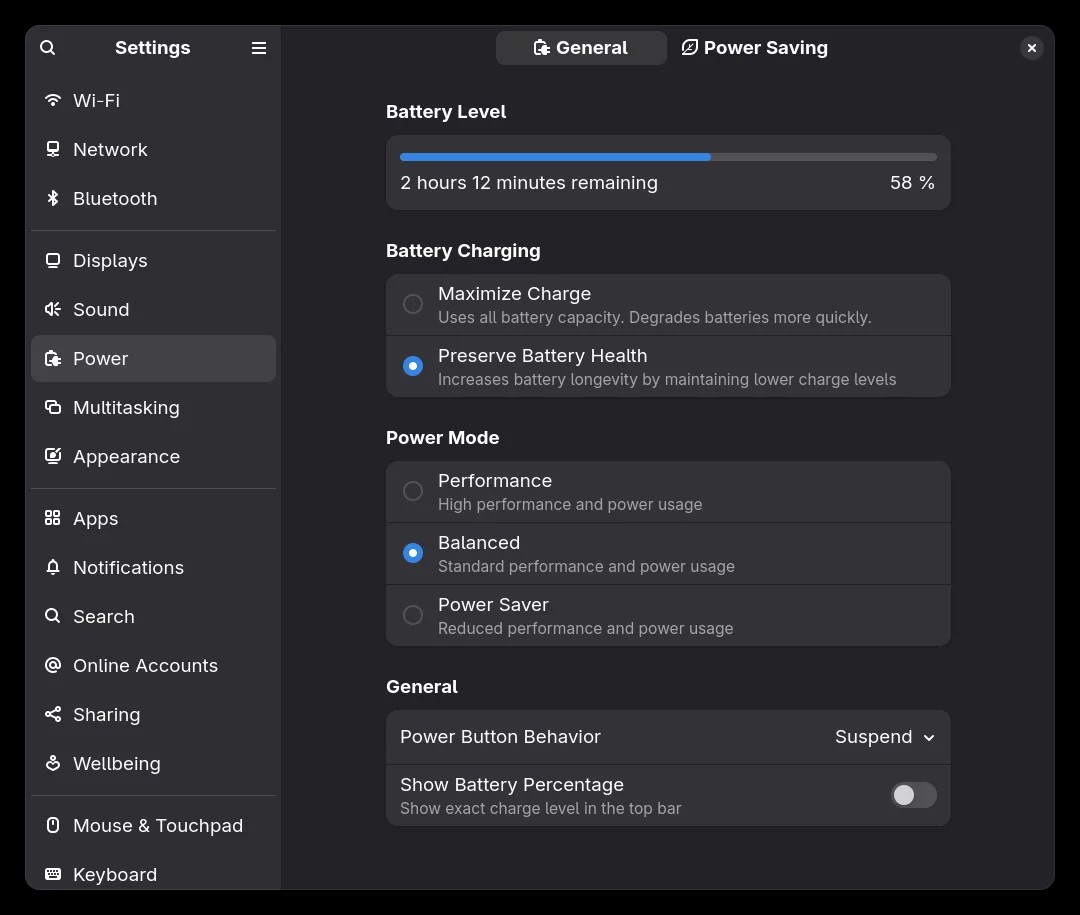
Task: Select the Bluetooth icon in sidebar
Action: 53,198
